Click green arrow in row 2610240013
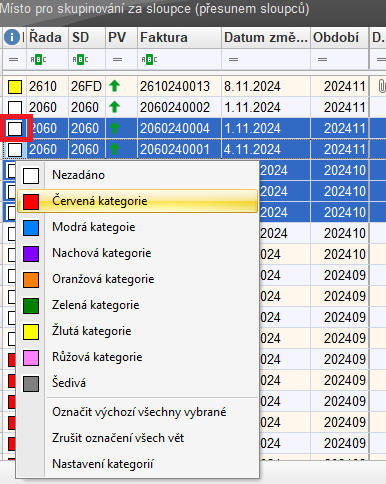Viewport: 386px width, 484px height. pos(115,86)
